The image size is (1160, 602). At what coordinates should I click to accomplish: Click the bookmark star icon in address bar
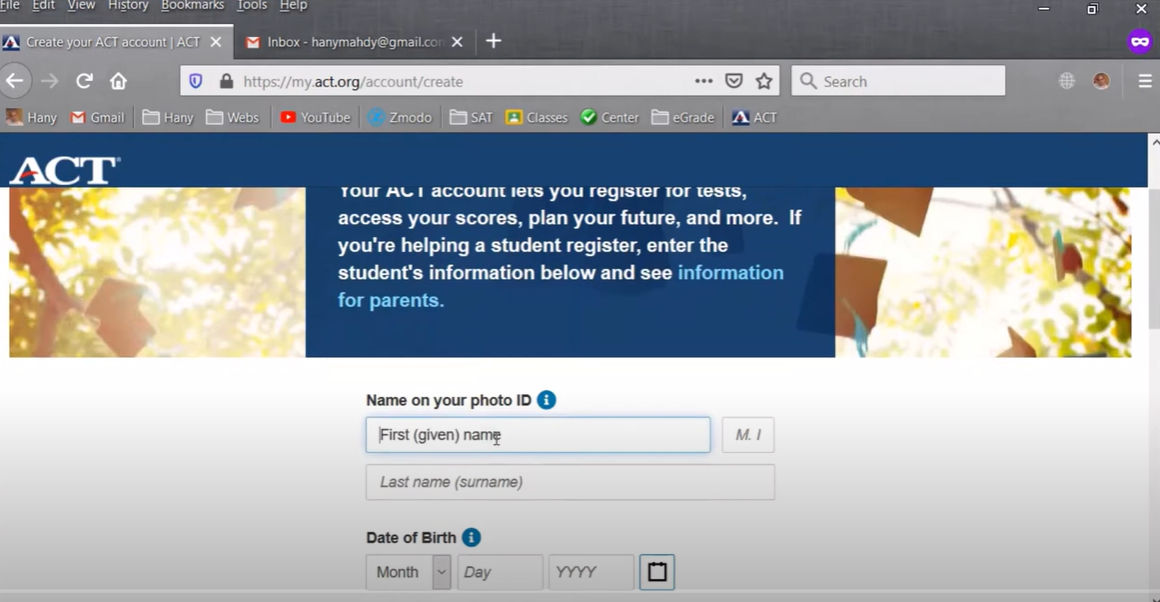click(764, 81)
